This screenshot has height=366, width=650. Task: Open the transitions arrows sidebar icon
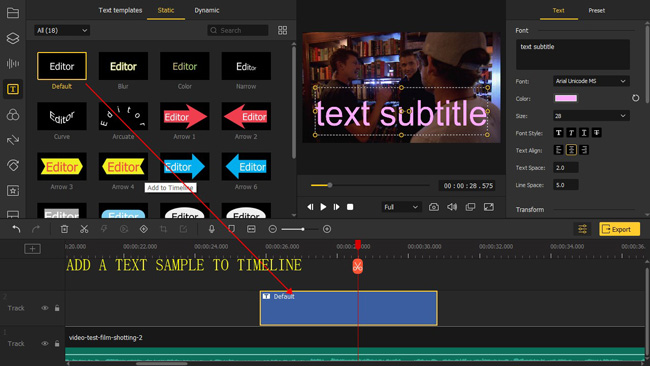pos(13,140)
